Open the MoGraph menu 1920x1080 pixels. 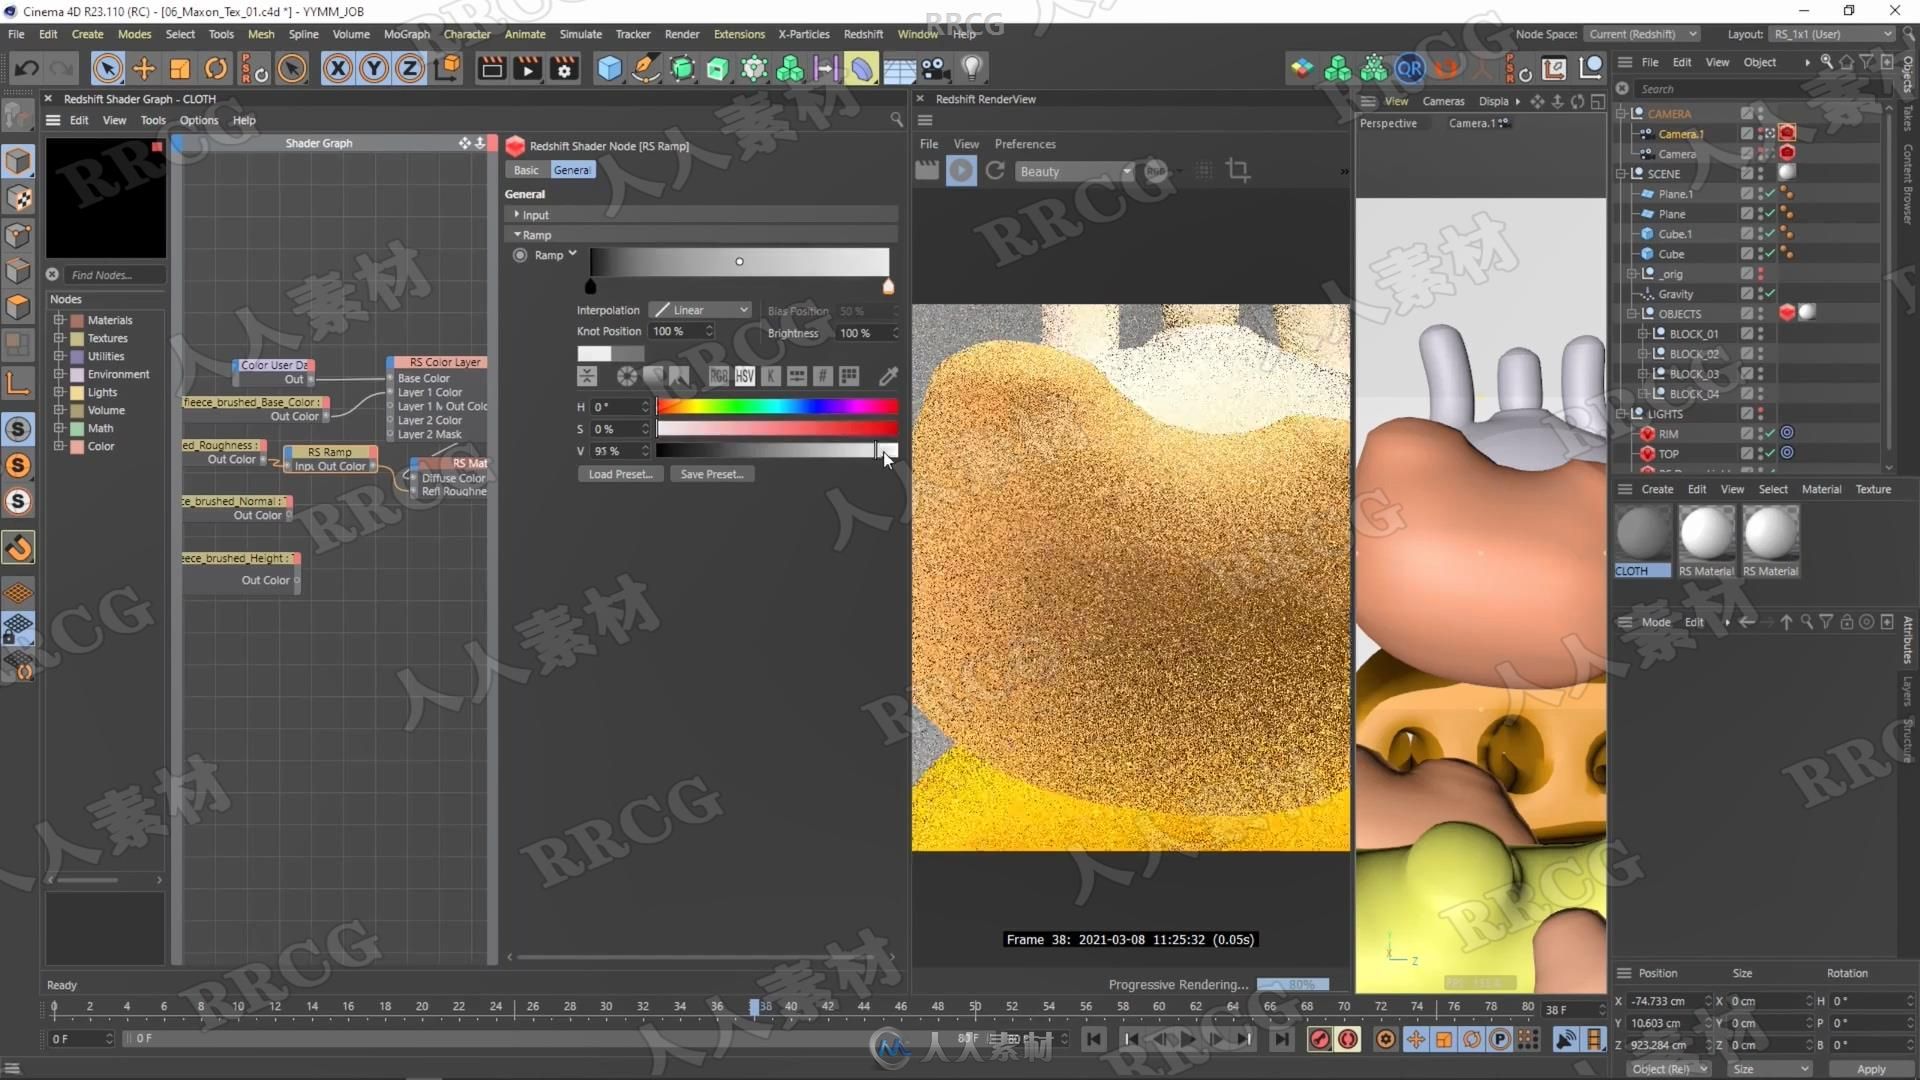click(x=406, y=34)
